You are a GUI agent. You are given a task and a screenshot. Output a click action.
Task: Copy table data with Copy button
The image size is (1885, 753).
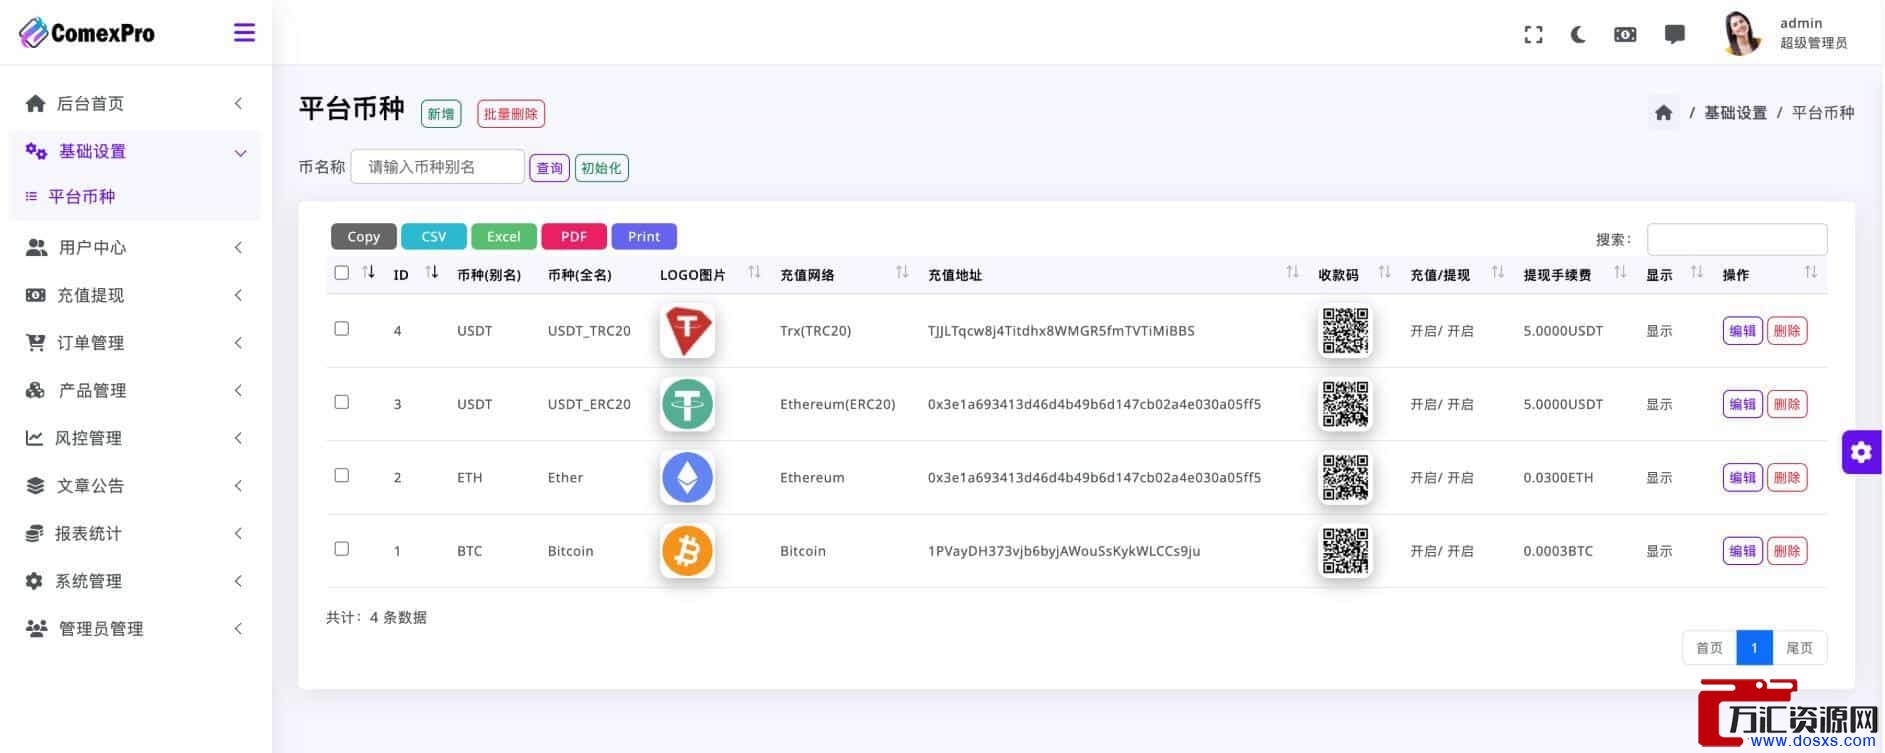364,237
